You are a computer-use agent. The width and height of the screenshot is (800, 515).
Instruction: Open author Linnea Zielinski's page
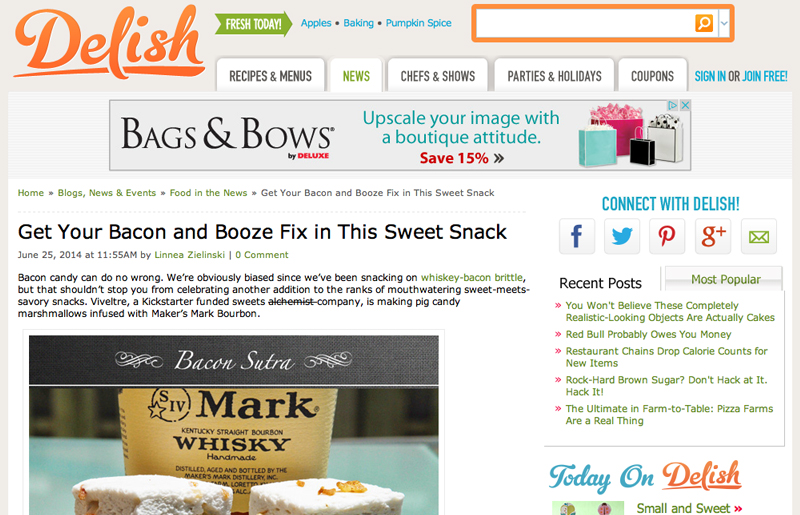189,255
